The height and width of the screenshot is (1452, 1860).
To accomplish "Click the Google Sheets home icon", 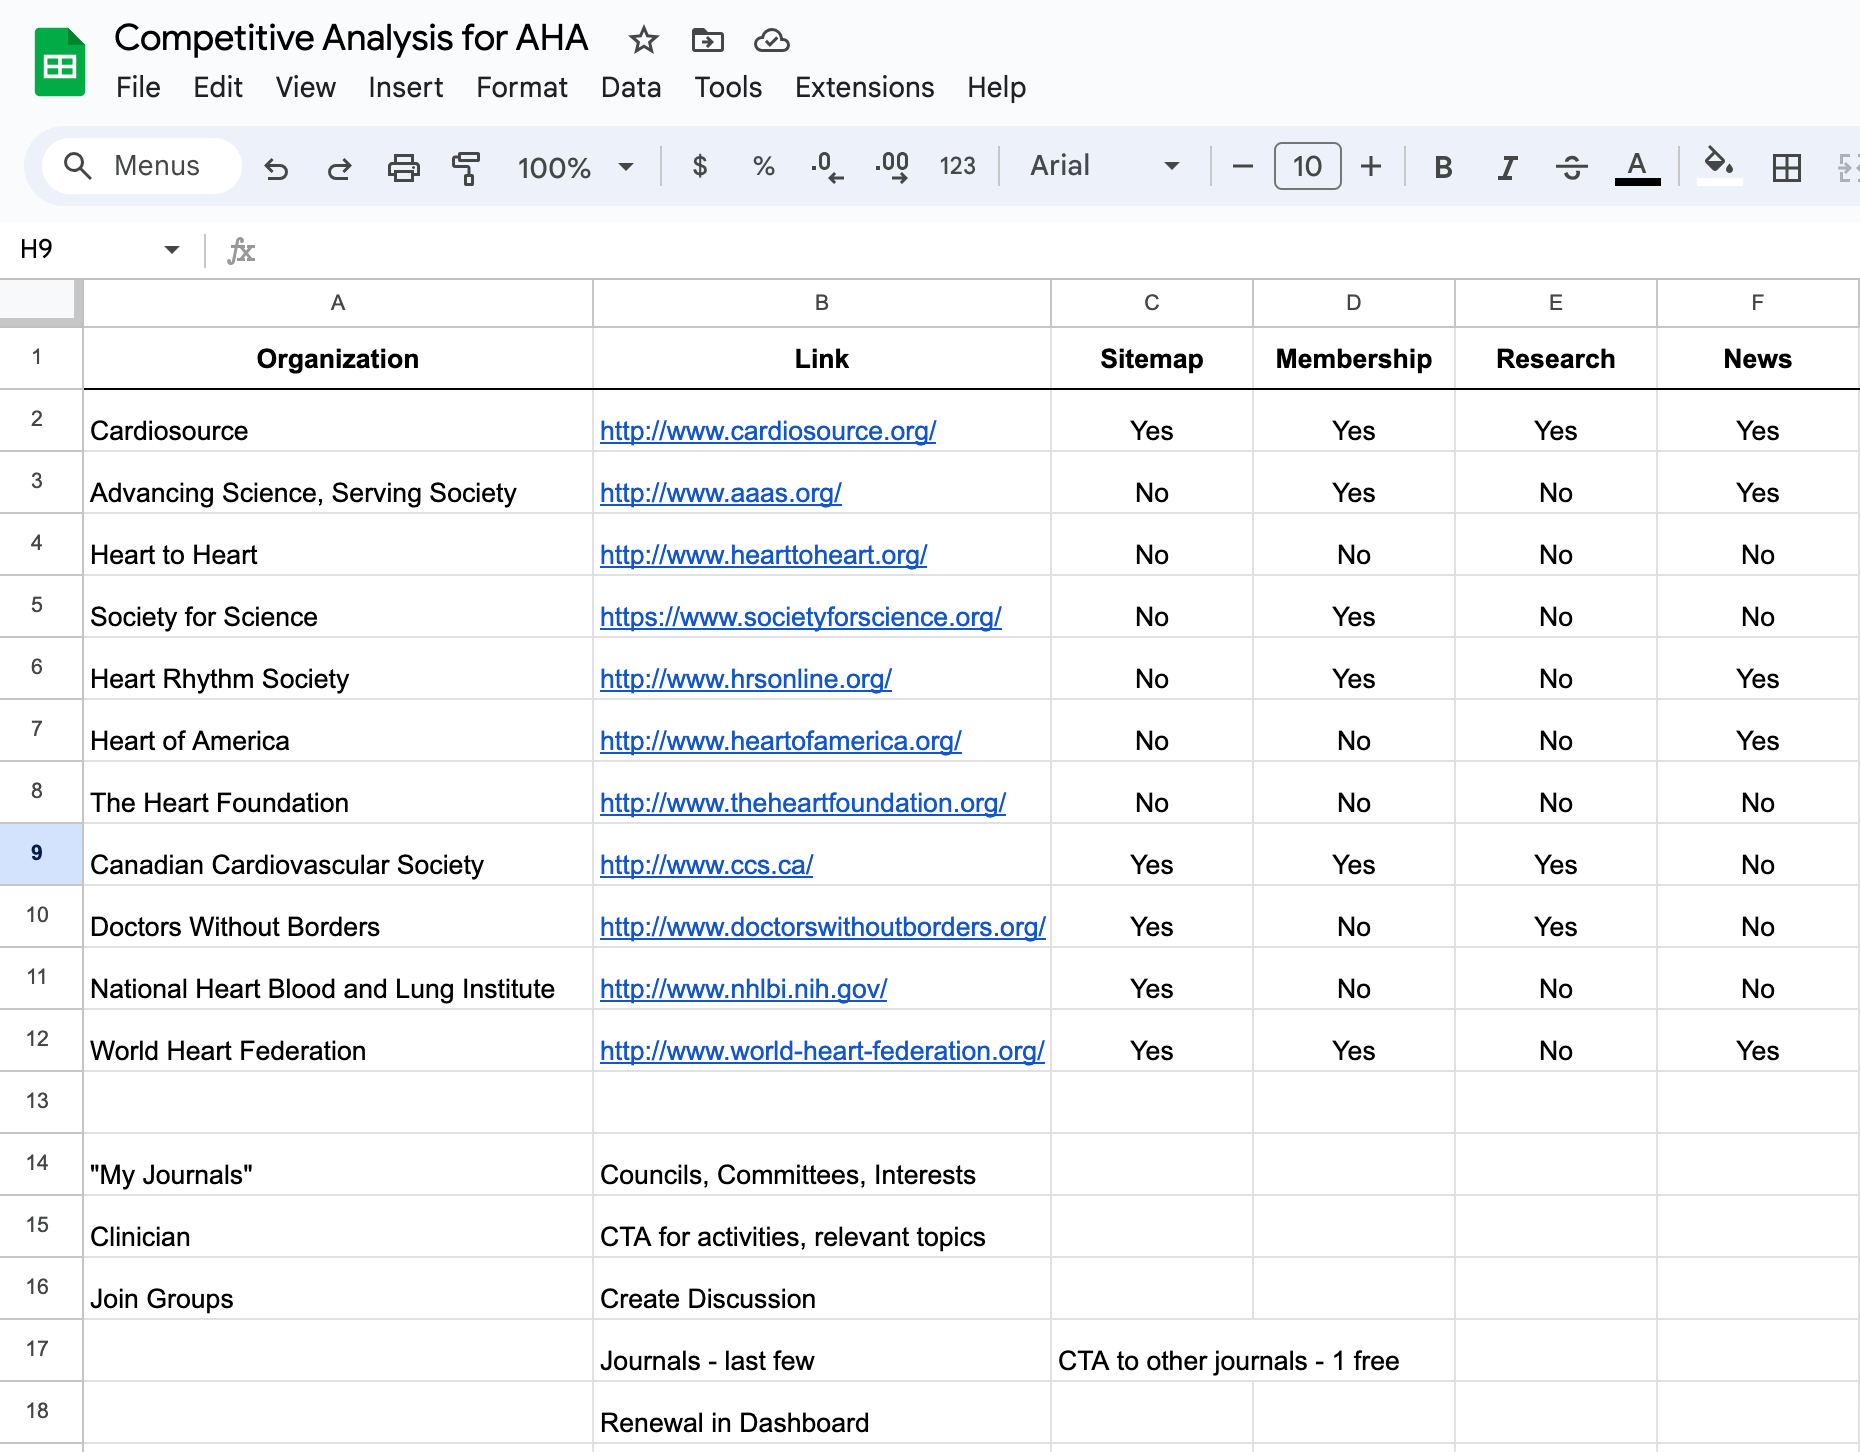I will (60, 62).
